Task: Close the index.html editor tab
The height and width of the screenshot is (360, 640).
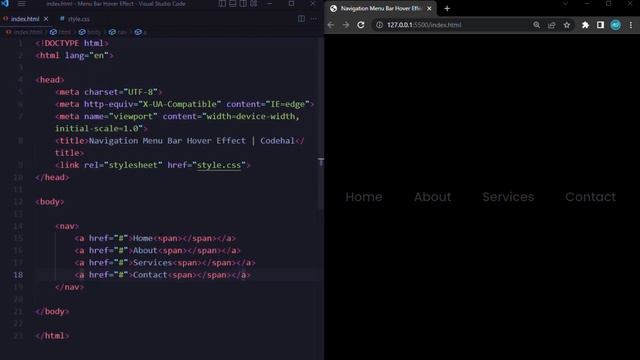Action: pyautogui.click(x=46, y=19)
